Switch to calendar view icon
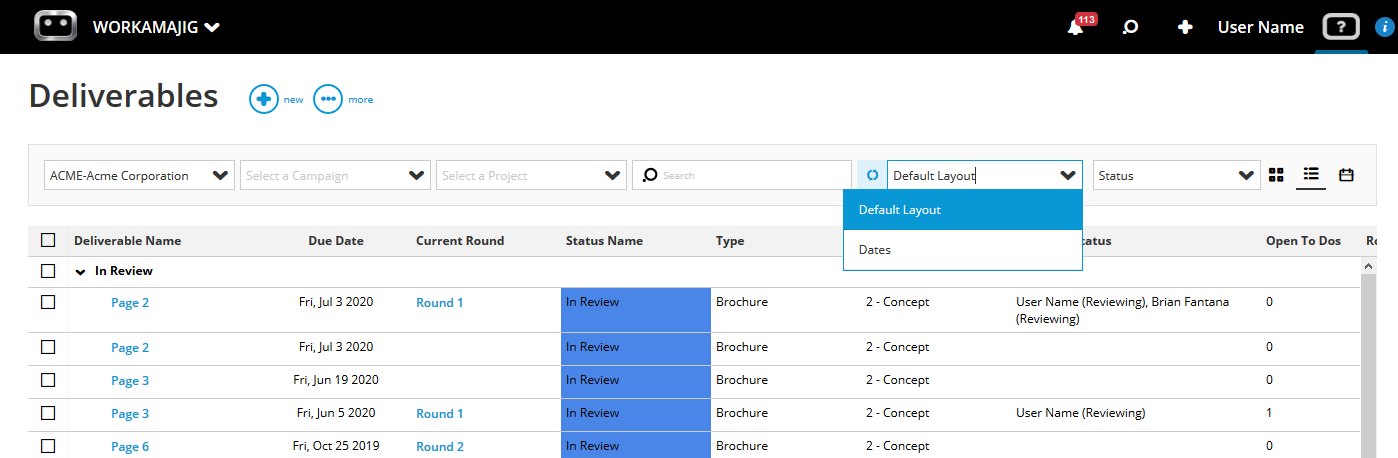Viewport: 1398px width, 458px height. pyautogui.click(x=1346, y=175)
